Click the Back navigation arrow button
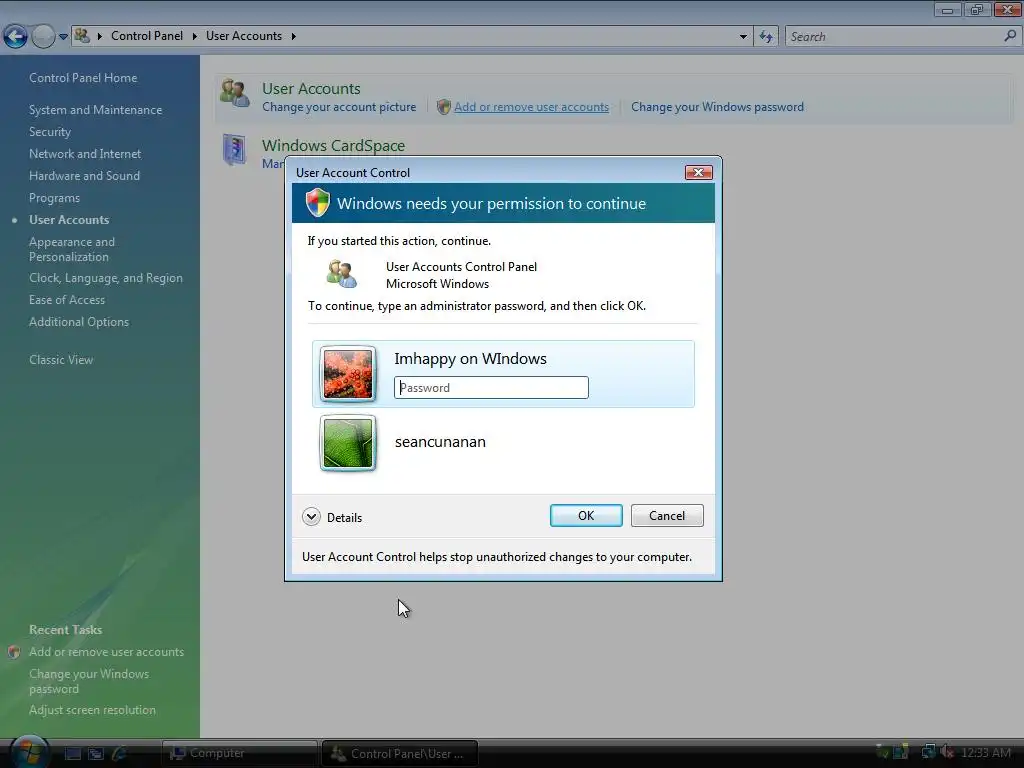Screen dimensions: 1024x768 click(16, 37)
